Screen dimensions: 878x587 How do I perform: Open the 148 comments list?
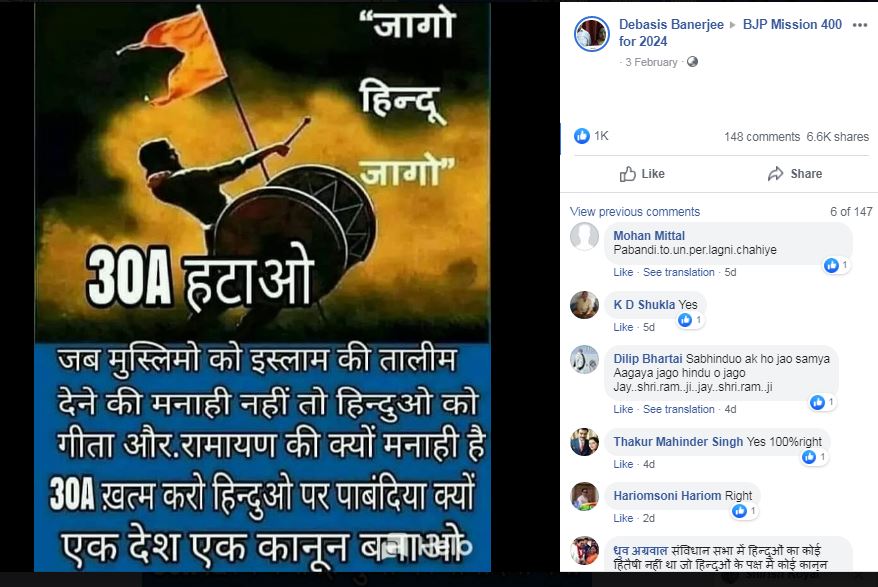coord(762,137)
